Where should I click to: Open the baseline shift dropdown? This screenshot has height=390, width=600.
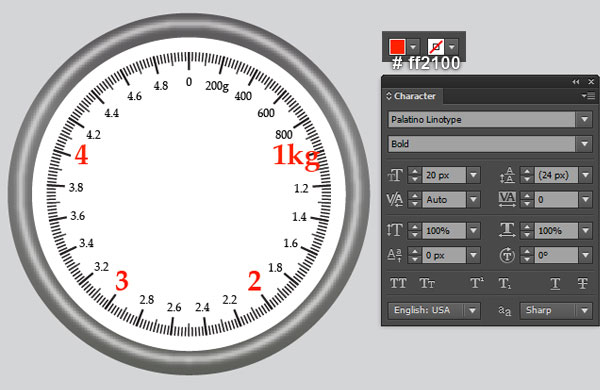(473, 255)
